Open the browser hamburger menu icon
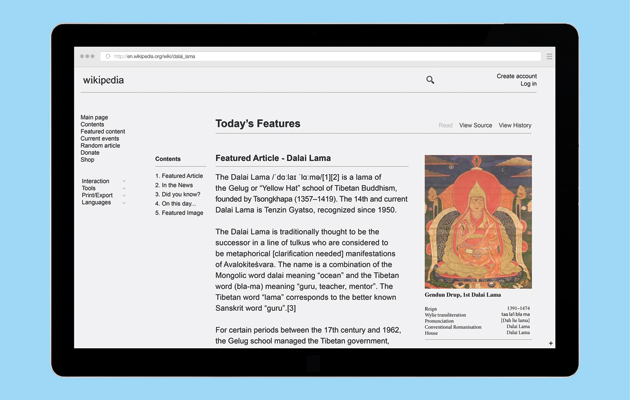The width and height of the screenshot is (630, 400). tap(549, 56)
